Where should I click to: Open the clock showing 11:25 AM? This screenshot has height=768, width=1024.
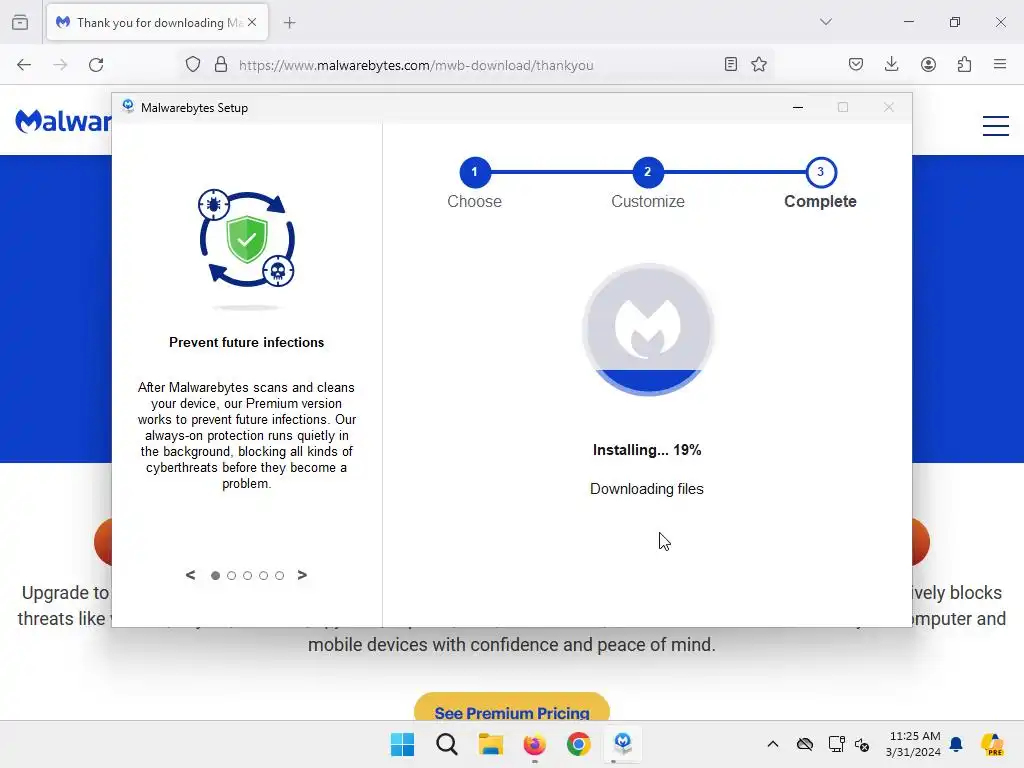(x=914, y=744)
